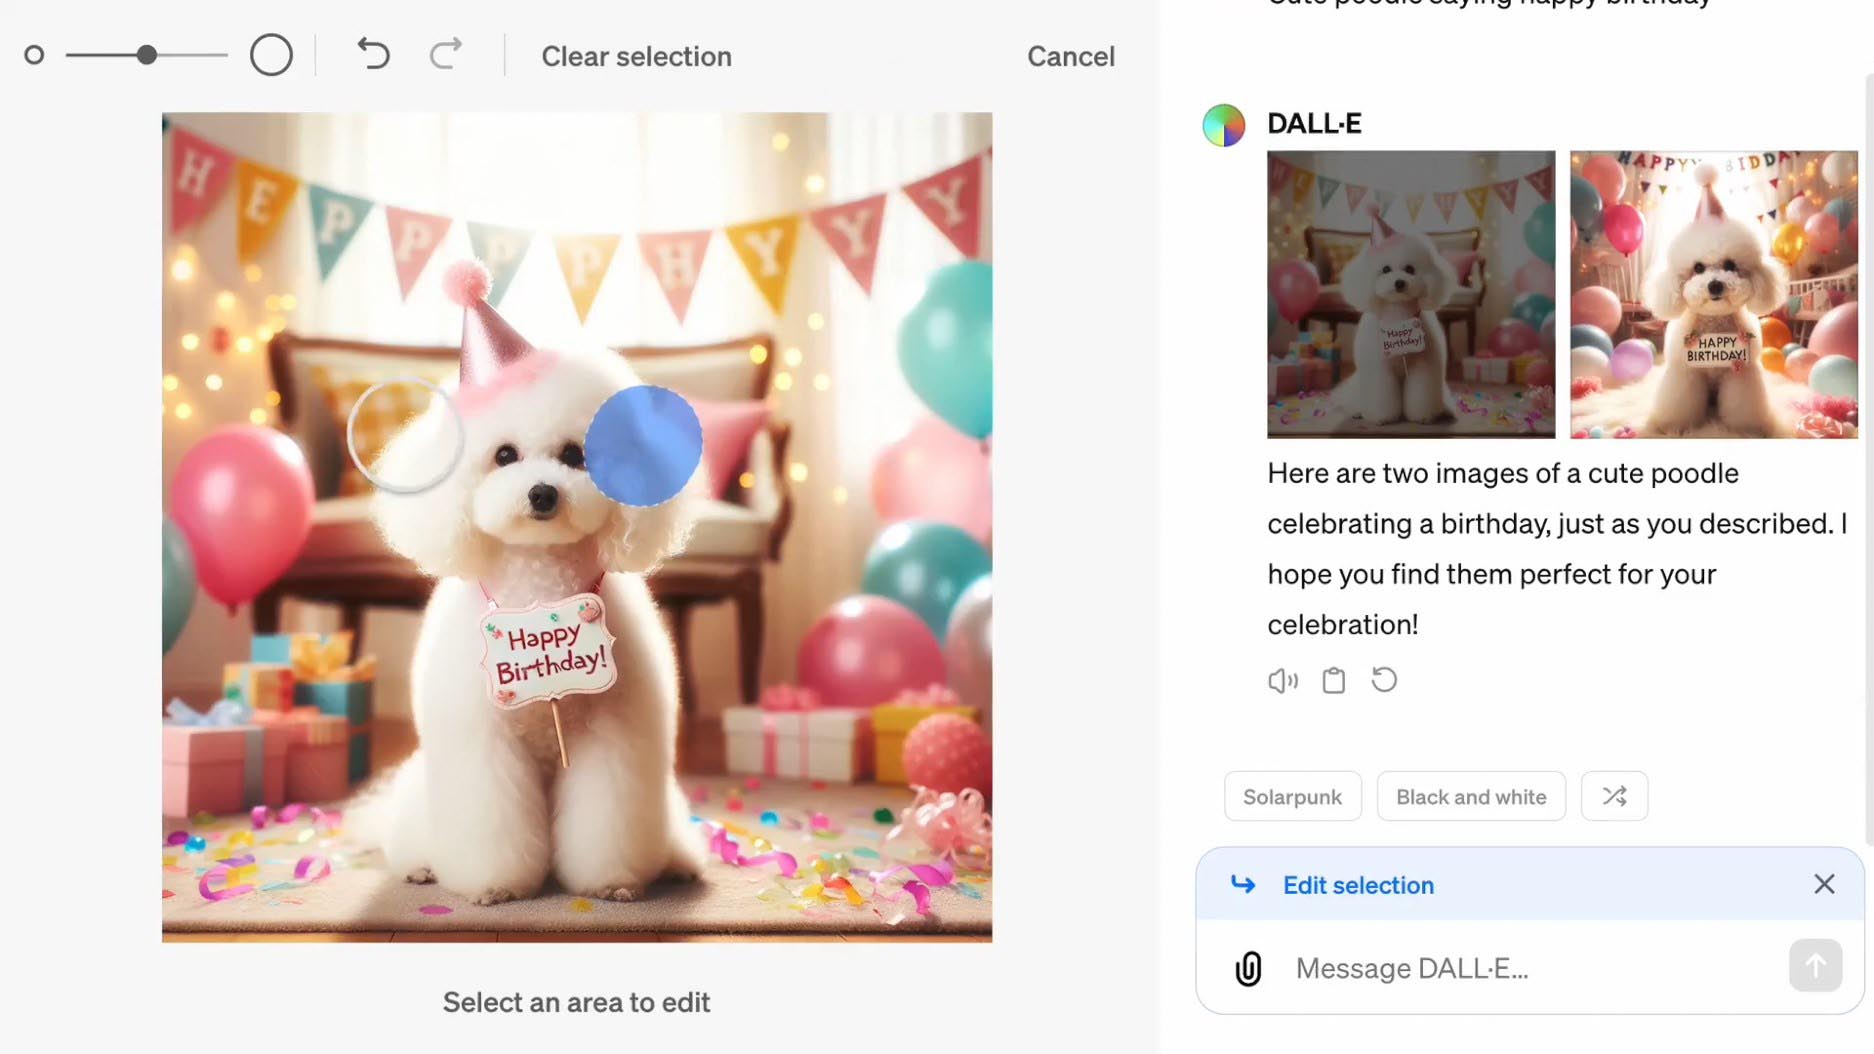Apply the Solarpunk style suggestion
The image size is (1874, 1054).
pos(1292,796)
